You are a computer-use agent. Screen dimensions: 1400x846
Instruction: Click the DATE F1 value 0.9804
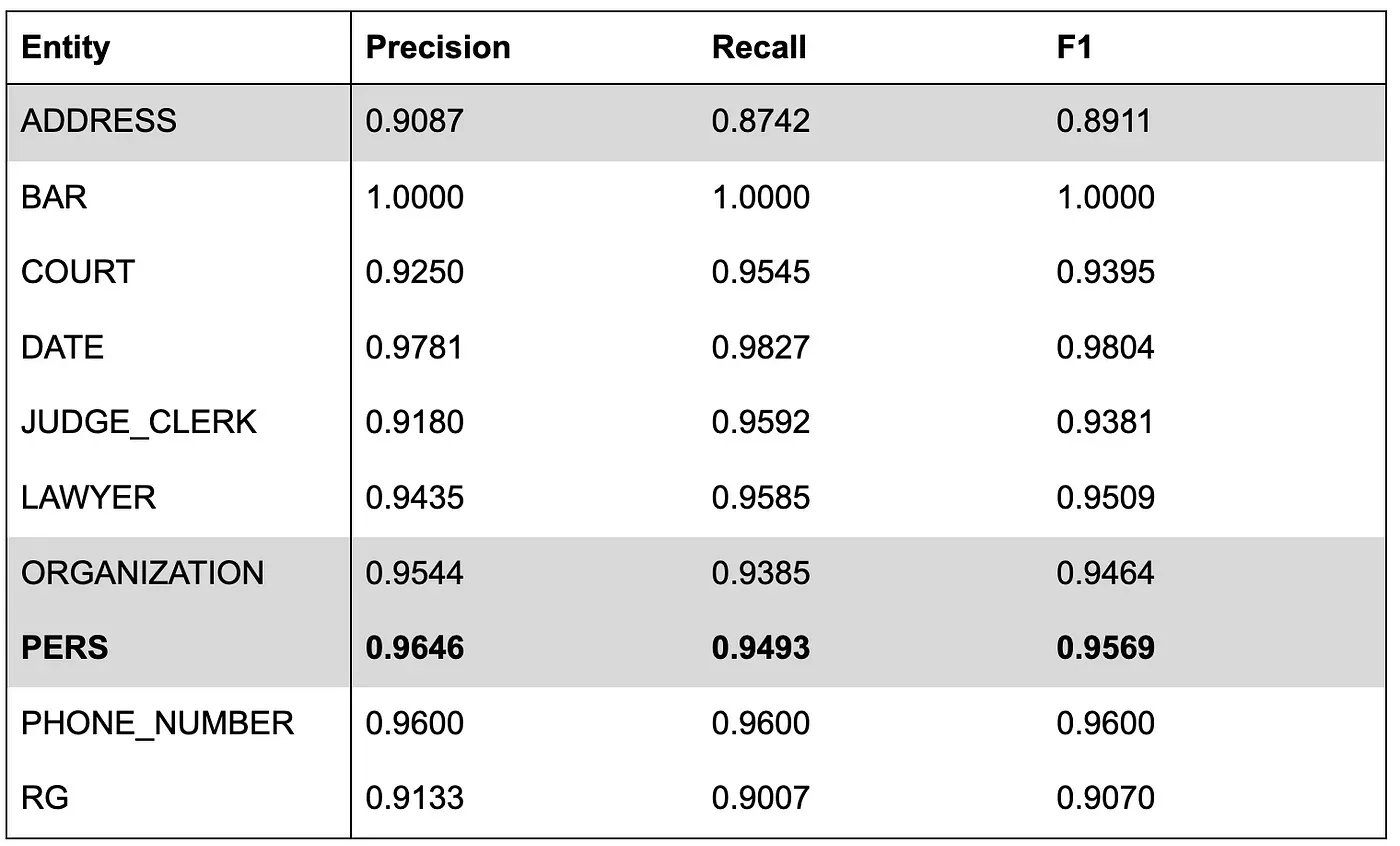coord(1106,347)
